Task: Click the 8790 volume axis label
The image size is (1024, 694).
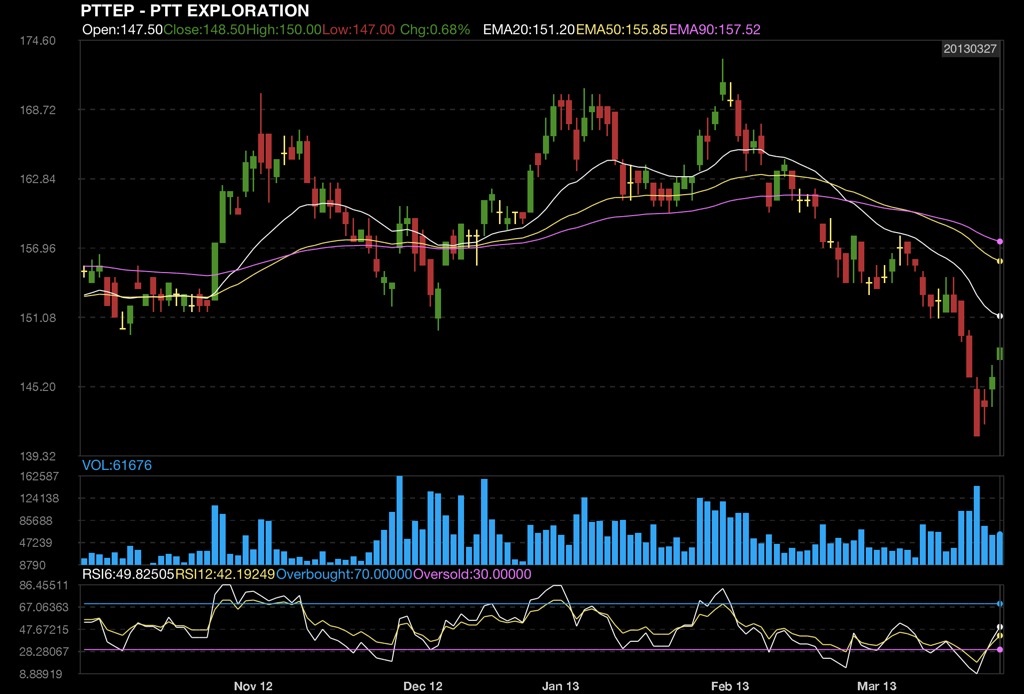Action: [33, 565]
